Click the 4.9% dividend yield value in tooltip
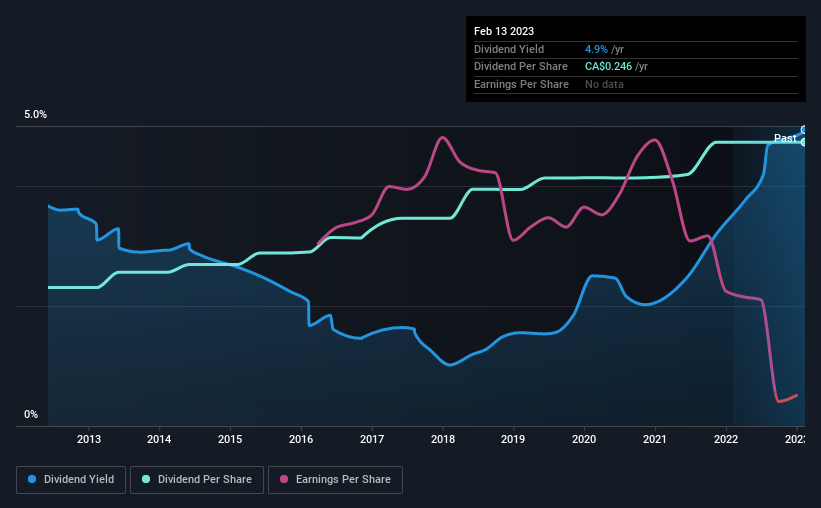Screen dimensions: 821x508 tap(596, 49)
